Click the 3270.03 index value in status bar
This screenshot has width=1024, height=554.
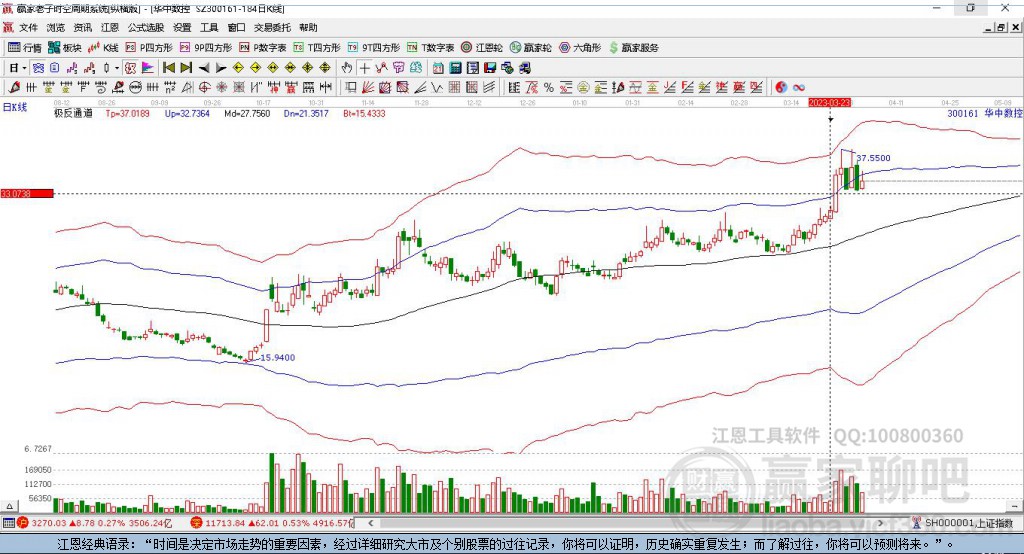[x=49, y=523]
